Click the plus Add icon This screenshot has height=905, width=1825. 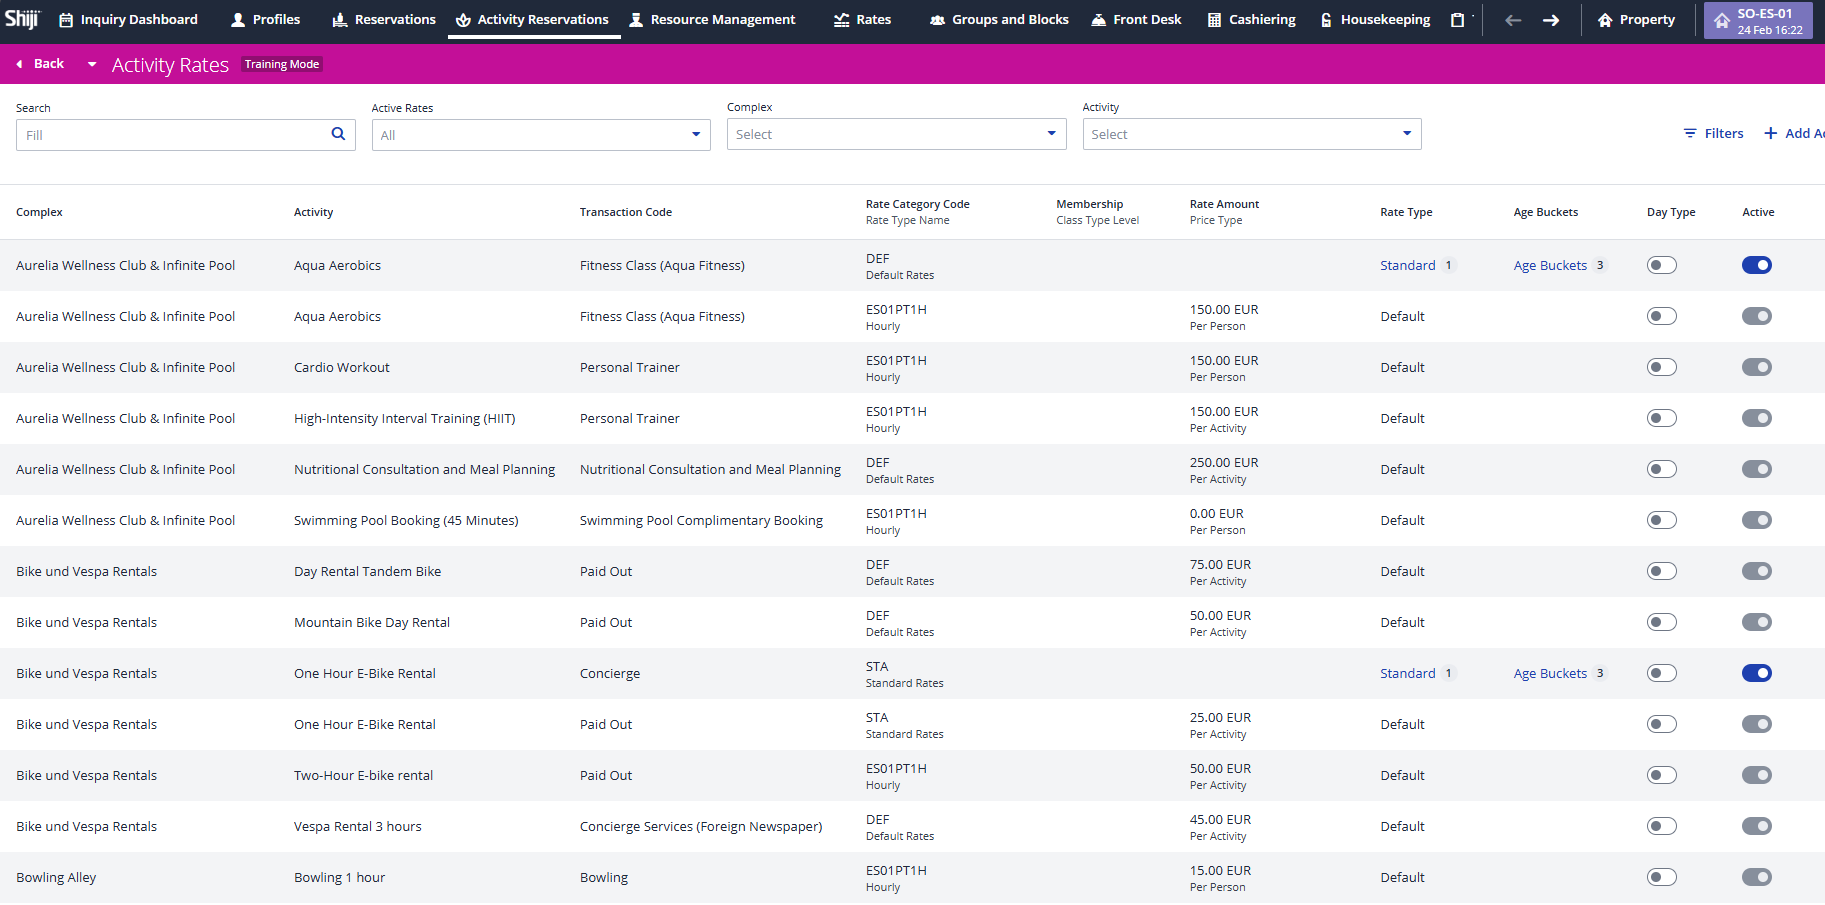pos(1771,133)
